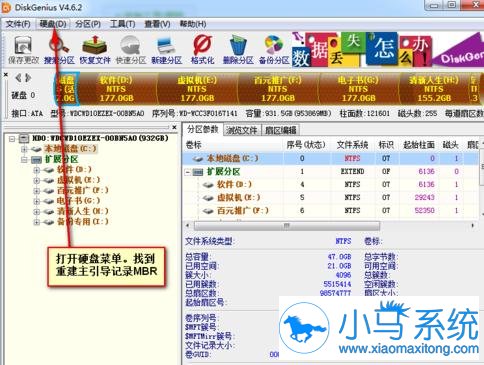Click the 恢复文件 toolbar icon
484x365 pixels.
pyautogui.click(x=95, y=50)
